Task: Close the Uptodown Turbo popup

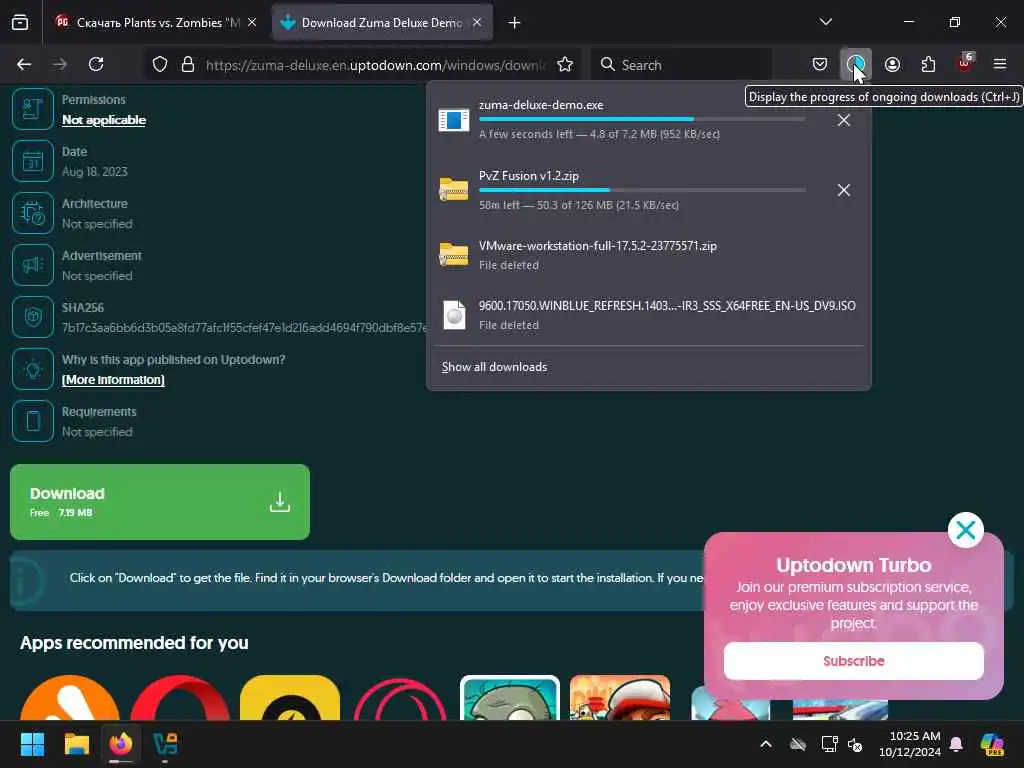Action: click(966, 530)
